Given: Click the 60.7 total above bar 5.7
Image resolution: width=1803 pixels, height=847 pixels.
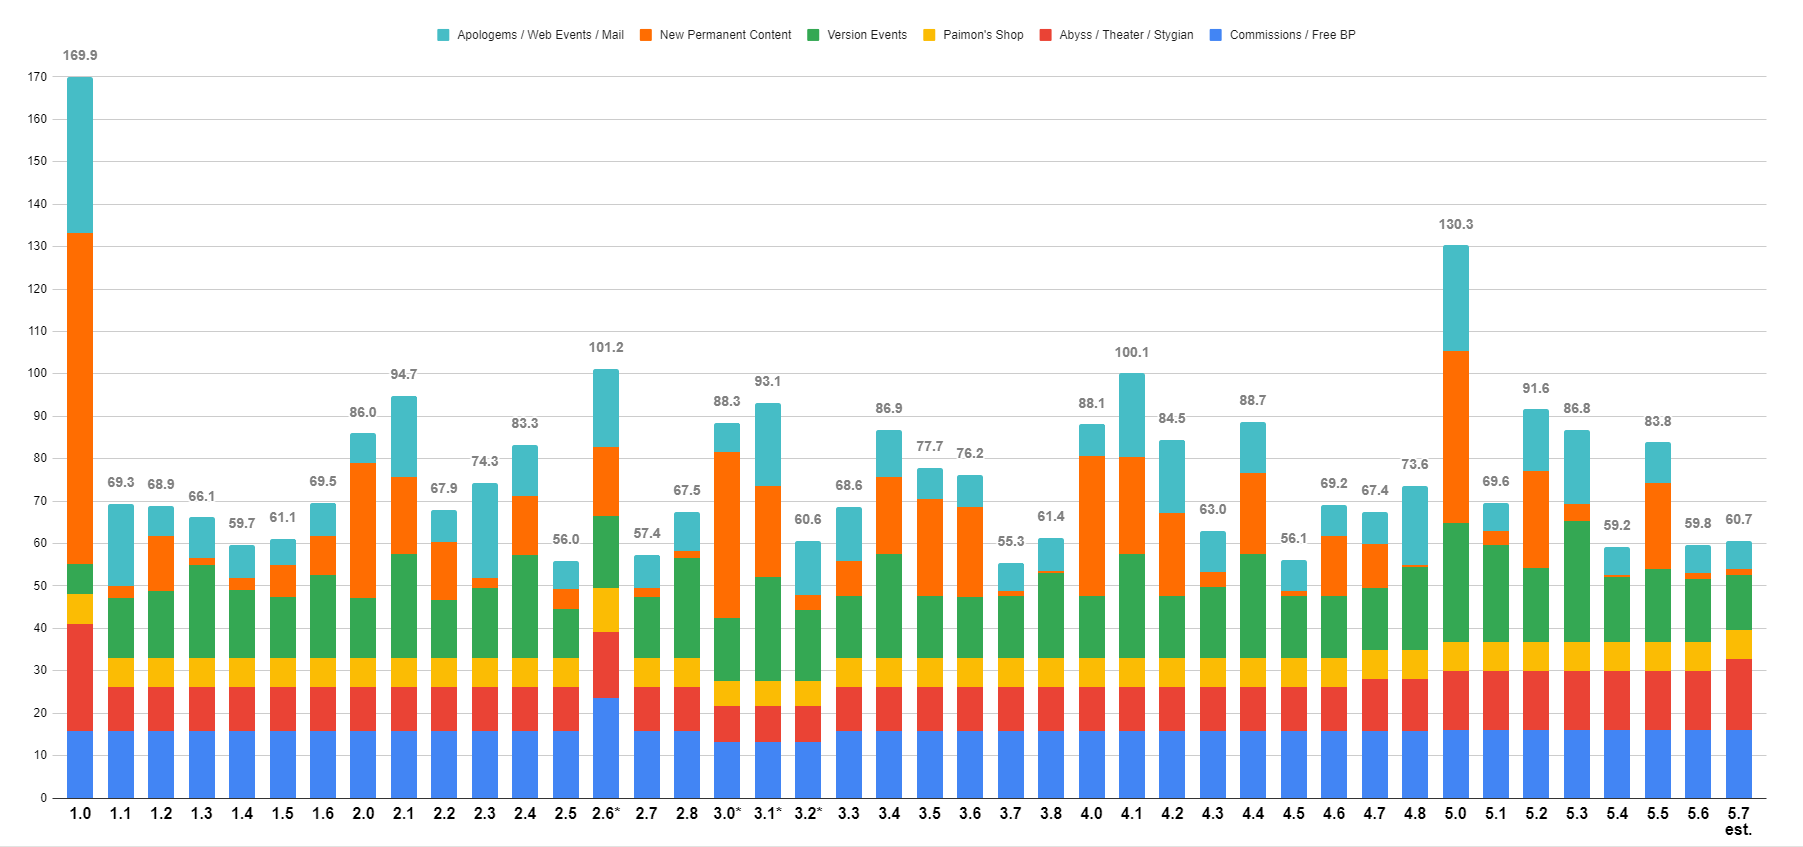Looking at the screenshot, I should [x=1739, y=520].
